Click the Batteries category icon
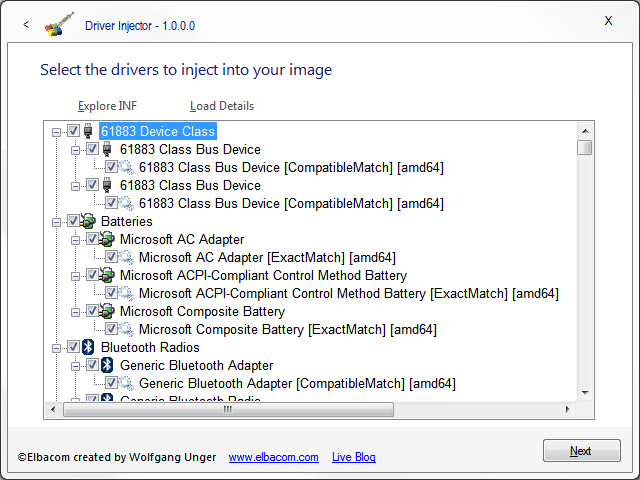 [88, 221]
